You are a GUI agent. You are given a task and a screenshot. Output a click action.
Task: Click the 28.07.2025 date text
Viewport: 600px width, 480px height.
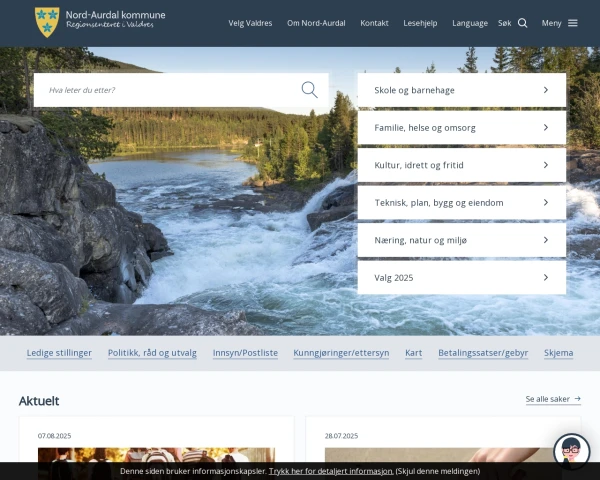[341, 436]
